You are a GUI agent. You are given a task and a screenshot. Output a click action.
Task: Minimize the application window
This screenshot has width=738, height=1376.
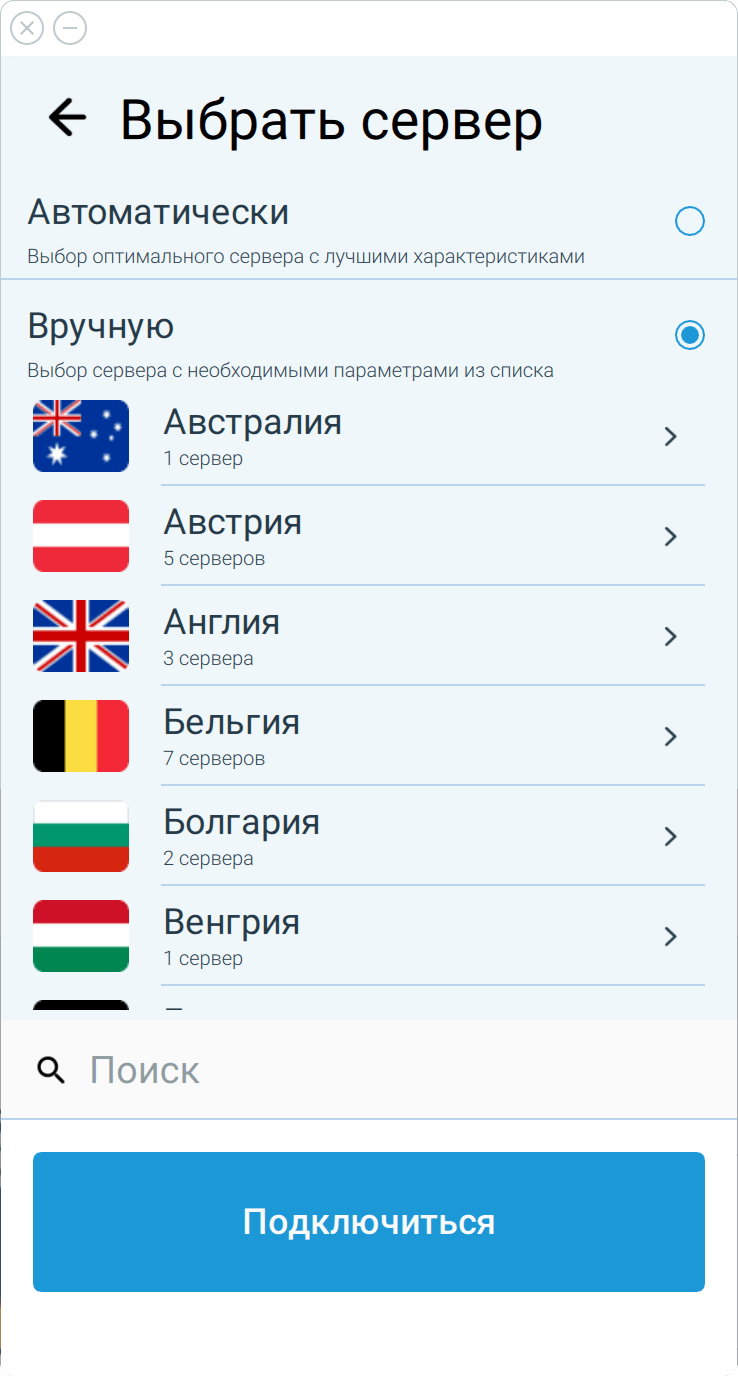click(68, 28)
